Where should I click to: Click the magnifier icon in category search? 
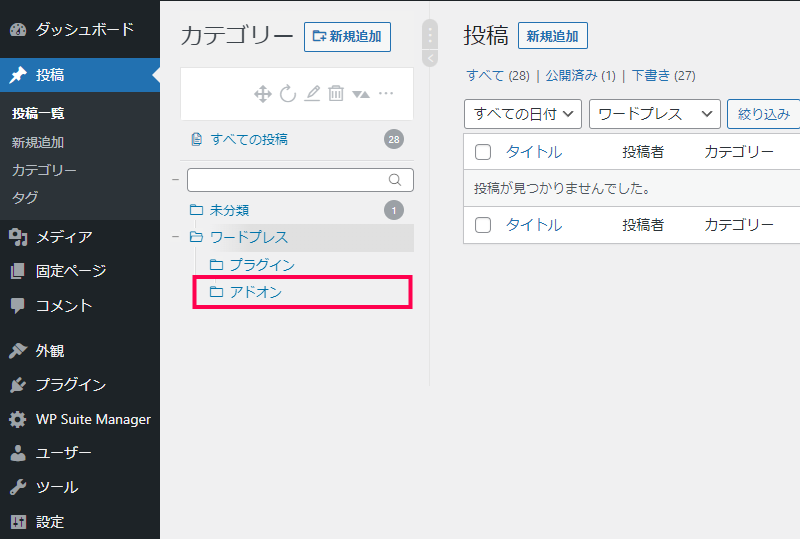(x=395, y=180)
